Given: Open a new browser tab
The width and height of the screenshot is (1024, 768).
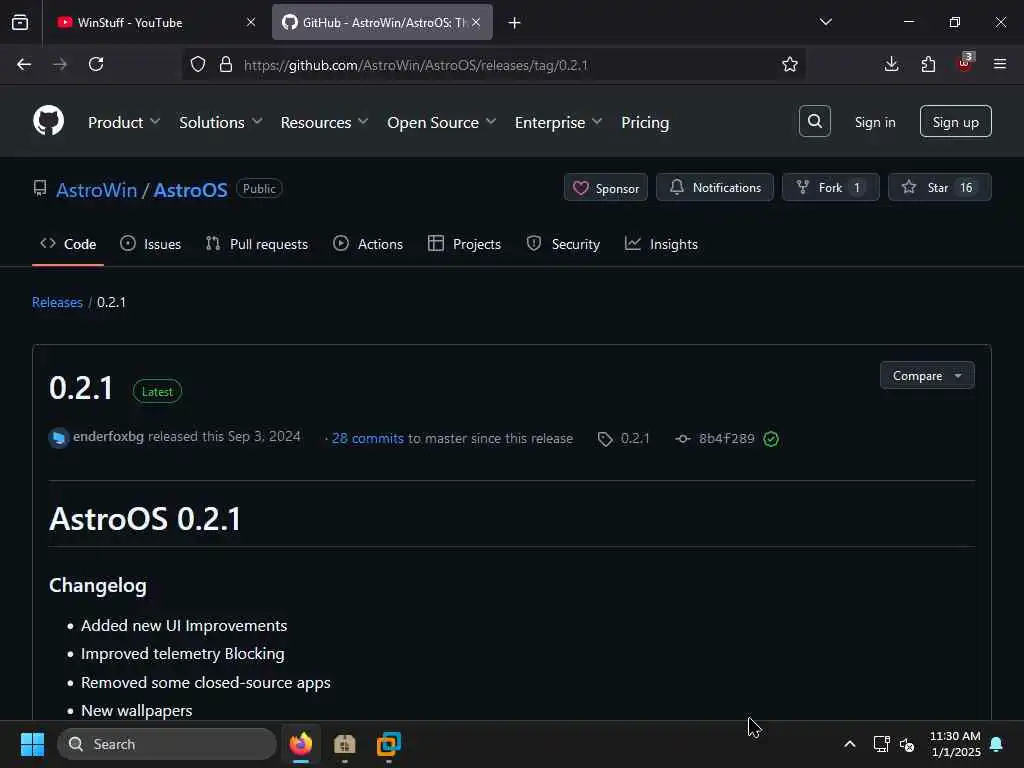Looking at the screenshot, I should [515, 23].
